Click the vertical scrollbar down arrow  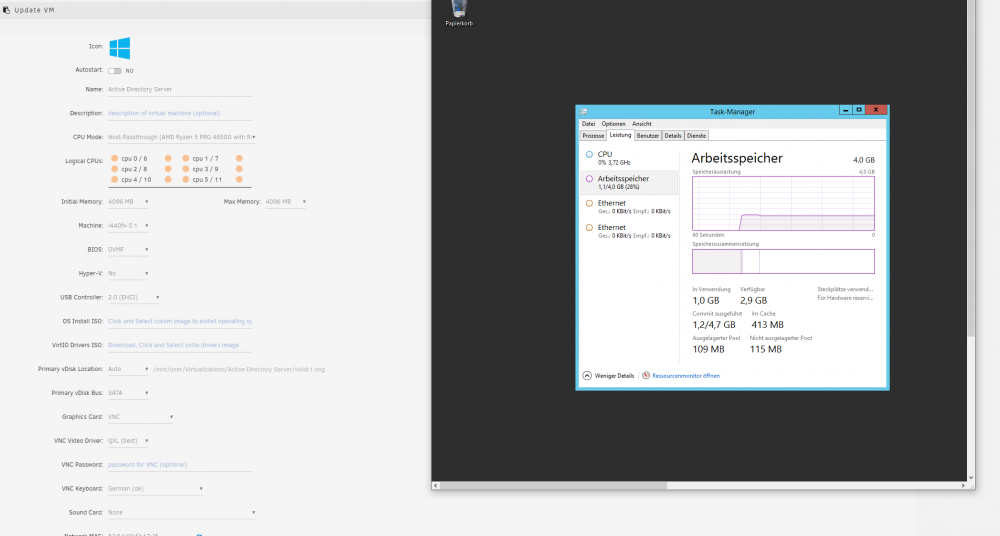point(971,477)
